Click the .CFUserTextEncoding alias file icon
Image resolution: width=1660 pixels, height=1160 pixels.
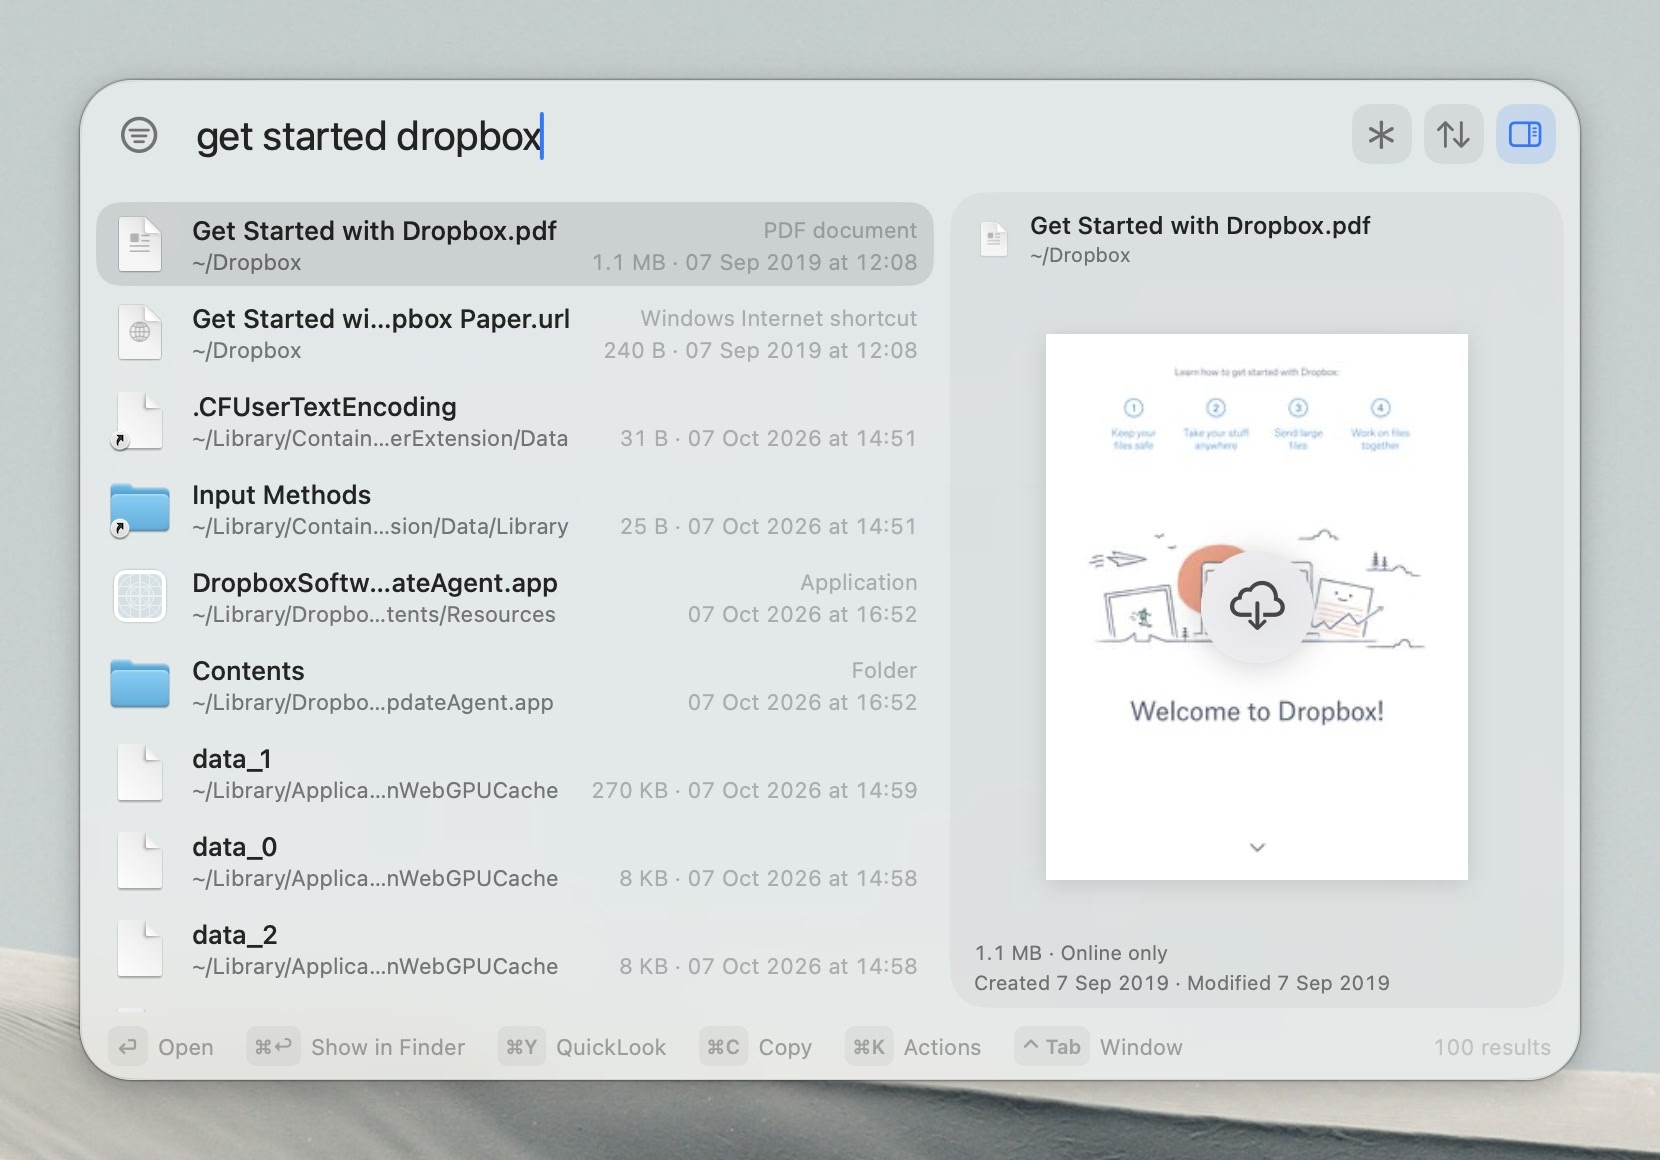pyautogui.click(x=139, y=421)
